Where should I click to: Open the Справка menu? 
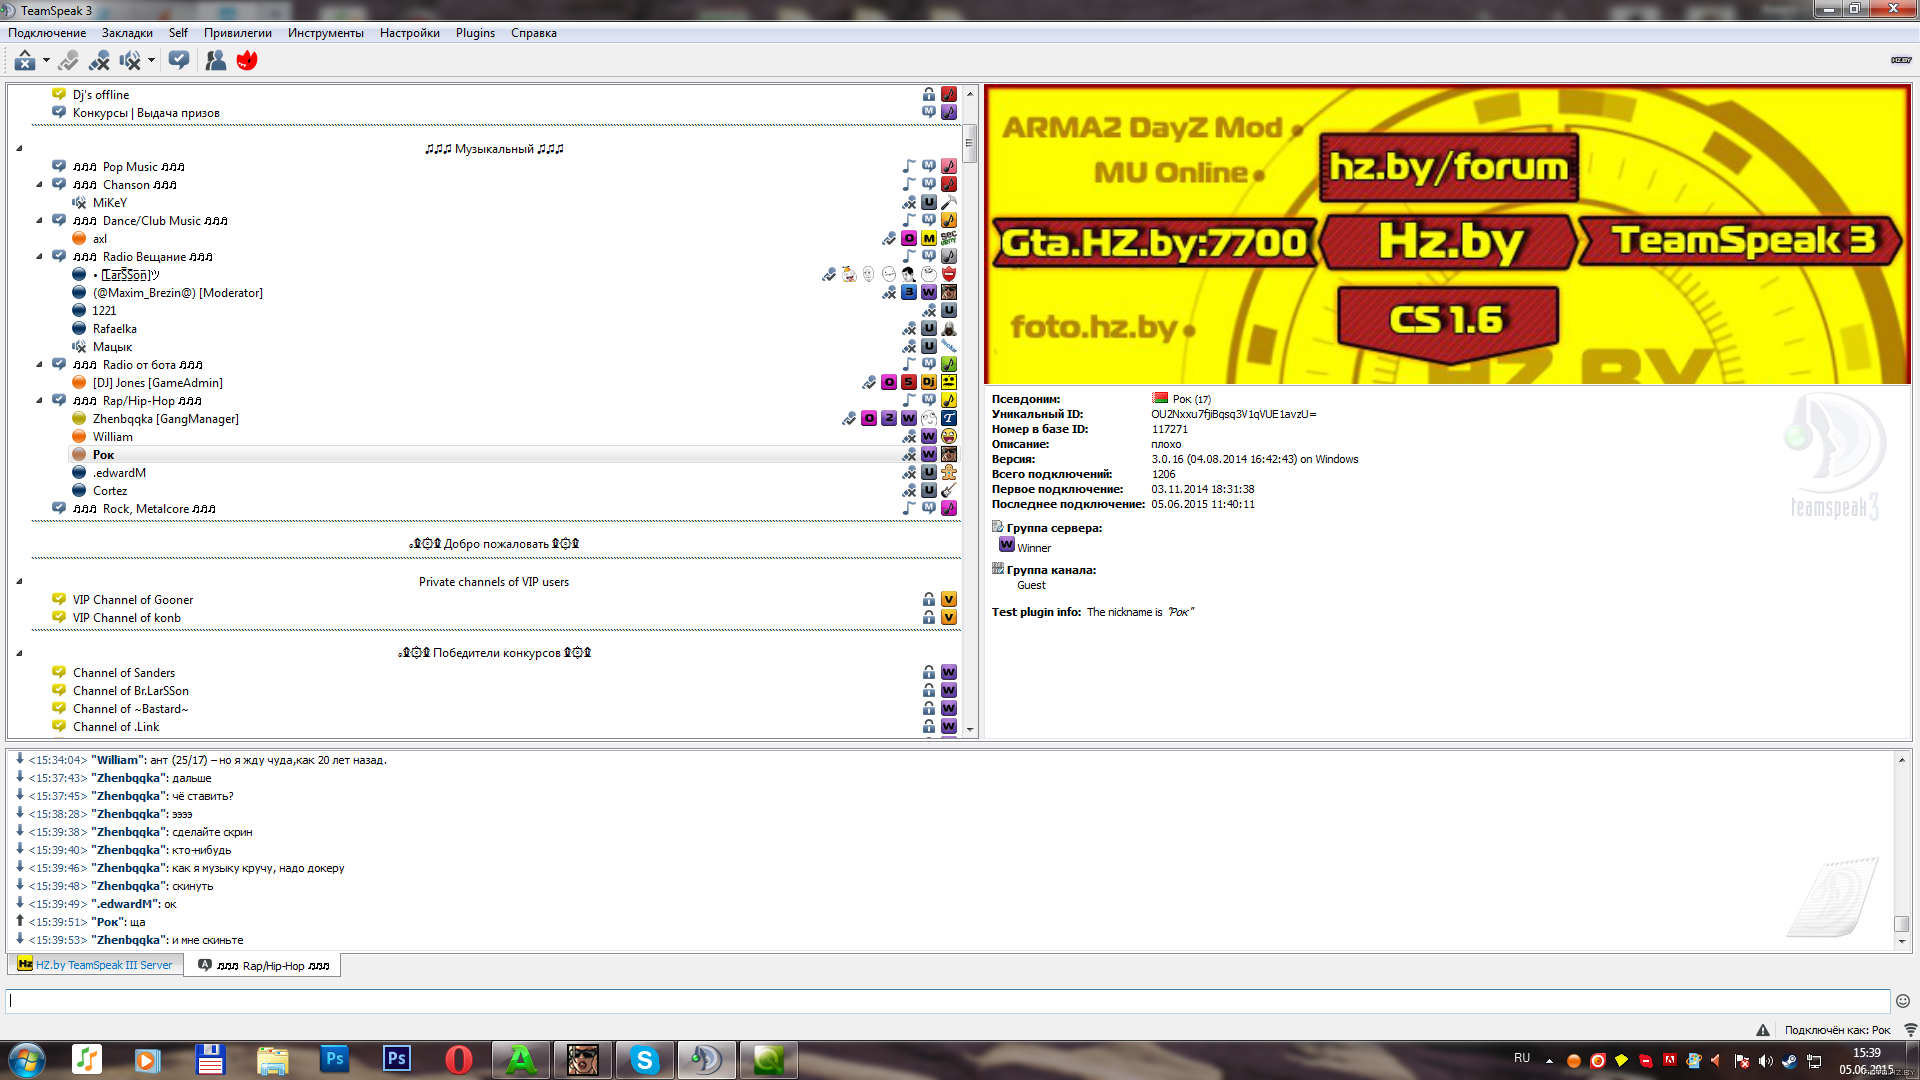[x=534, y=33]
